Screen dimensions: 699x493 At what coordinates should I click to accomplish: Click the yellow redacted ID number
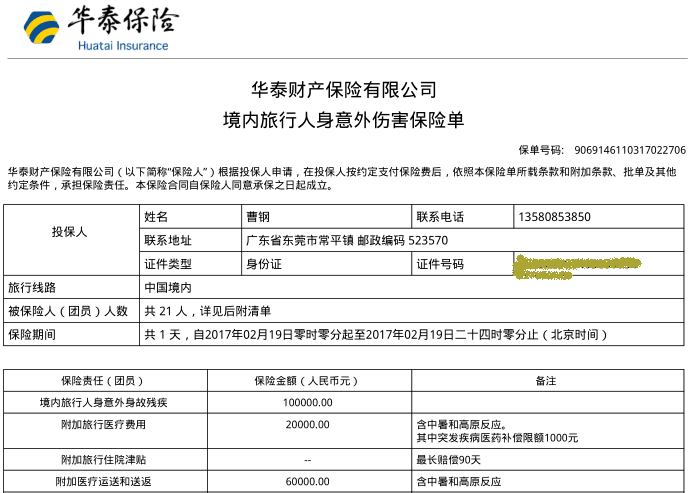tap(575, 265)
